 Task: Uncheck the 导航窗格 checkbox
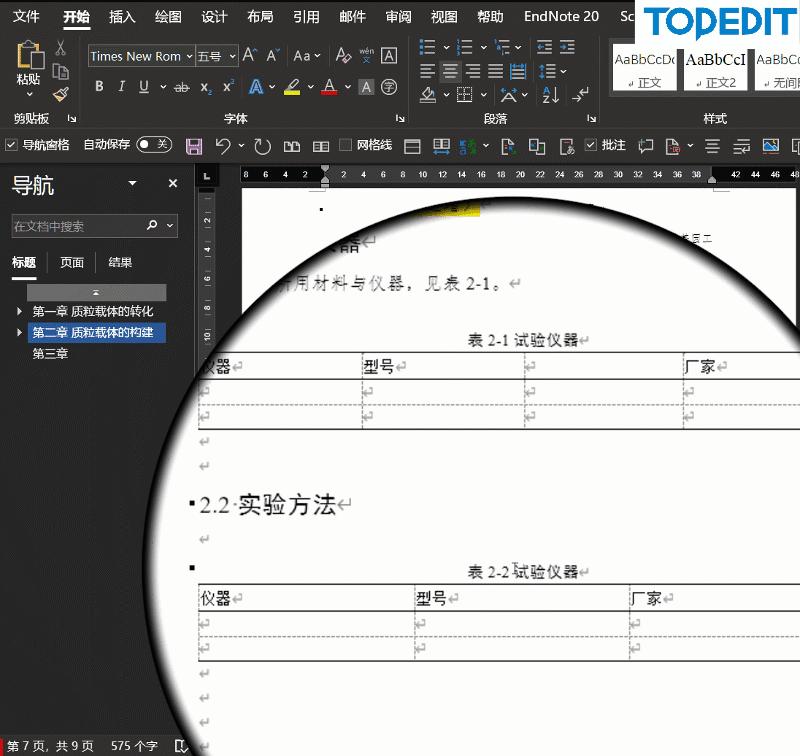(x=11, y=145)
